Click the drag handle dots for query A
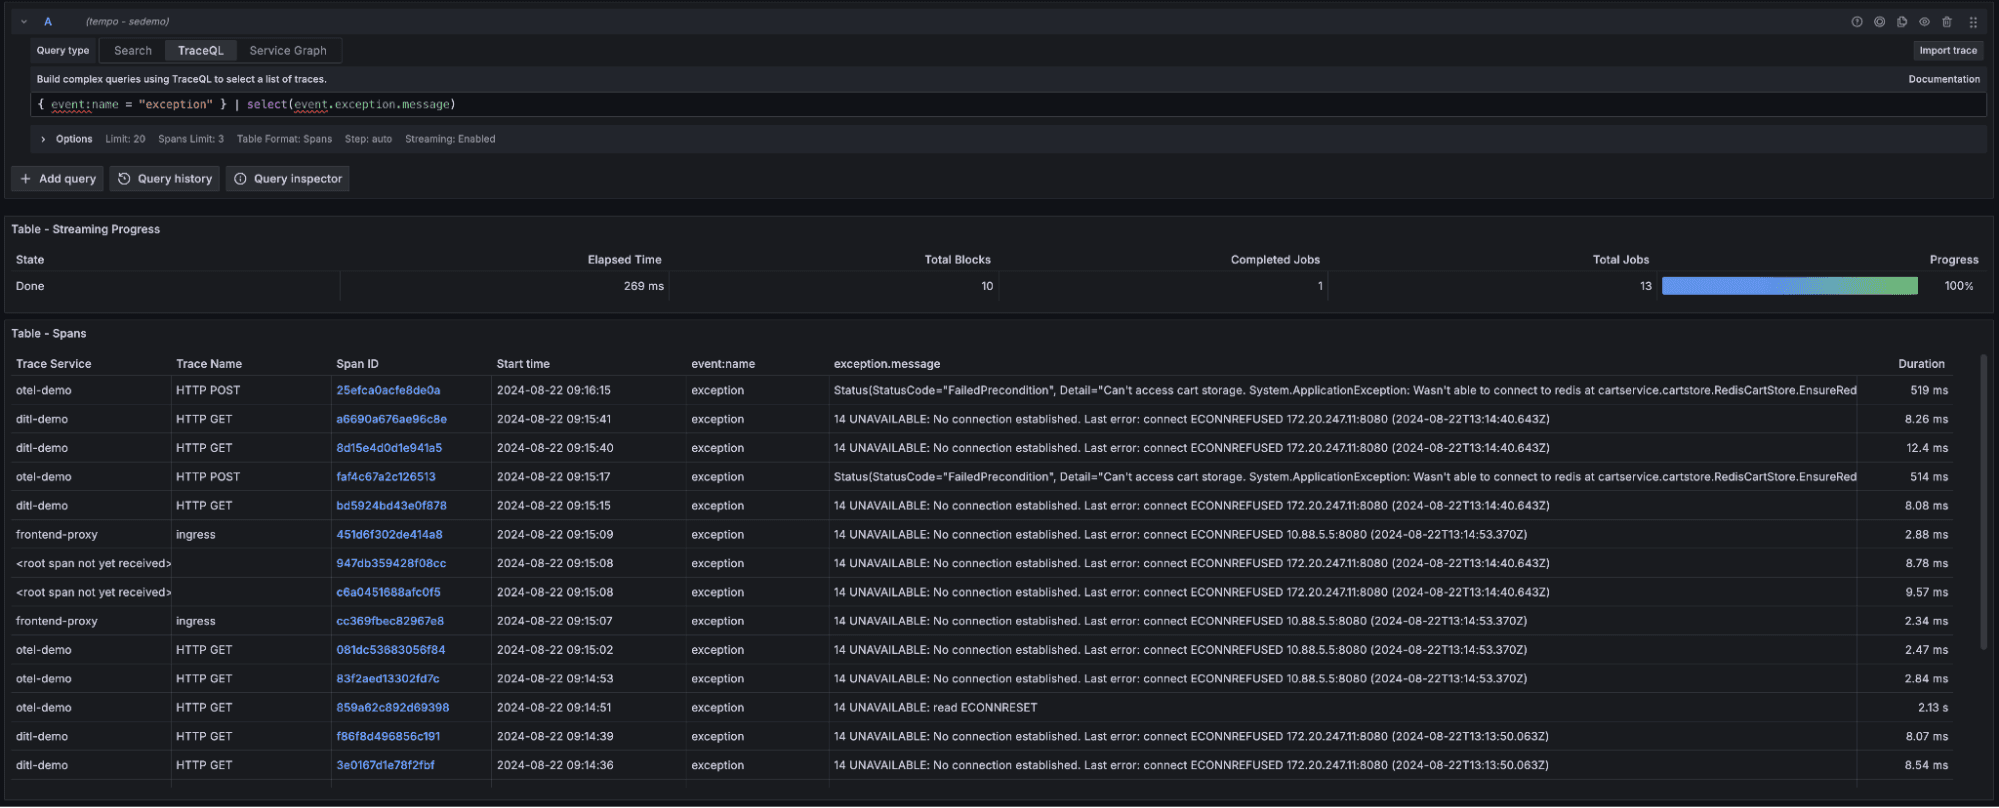 tap(1973, 22)
